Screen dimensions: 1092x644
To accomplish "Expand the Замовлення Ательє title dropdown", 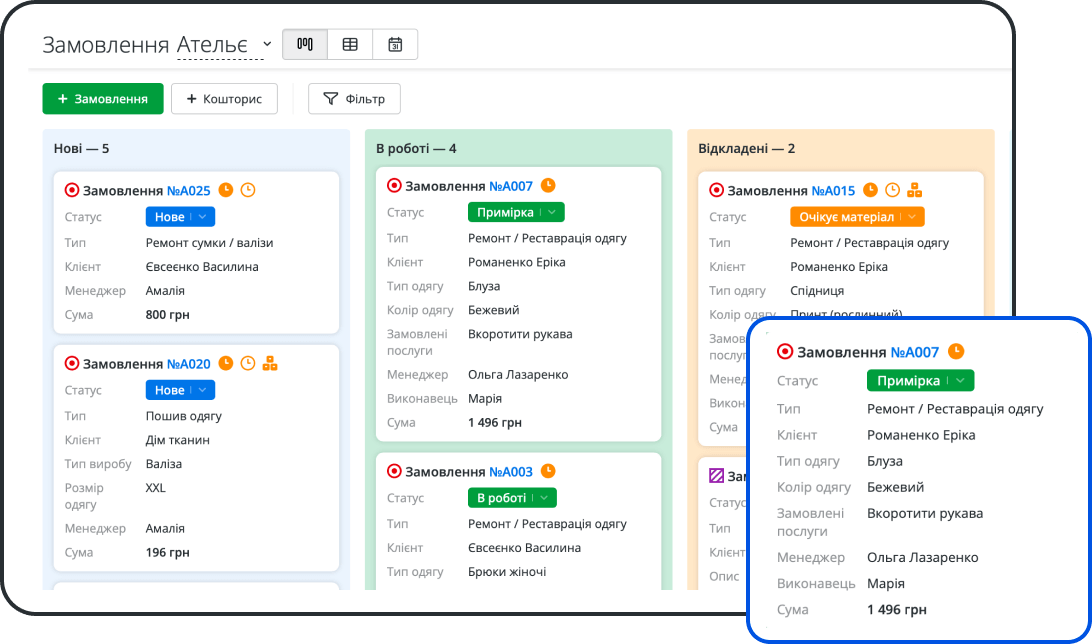I will (266, 45).
